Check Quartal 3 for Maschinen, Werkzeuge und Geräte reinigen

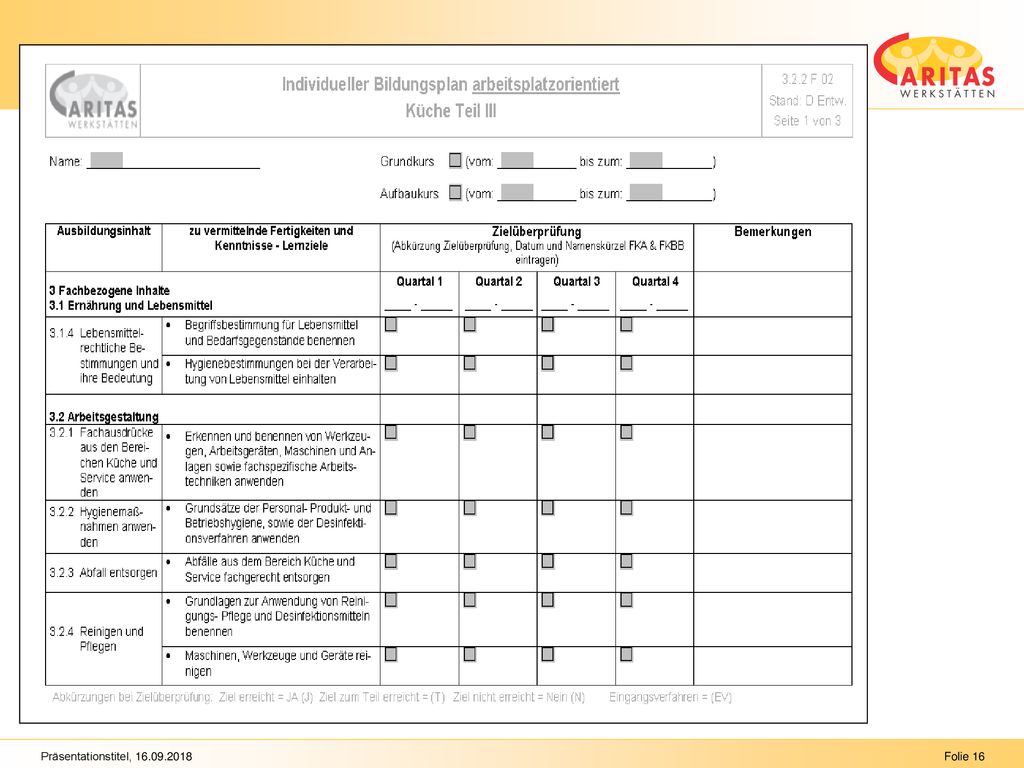(548, 654)
